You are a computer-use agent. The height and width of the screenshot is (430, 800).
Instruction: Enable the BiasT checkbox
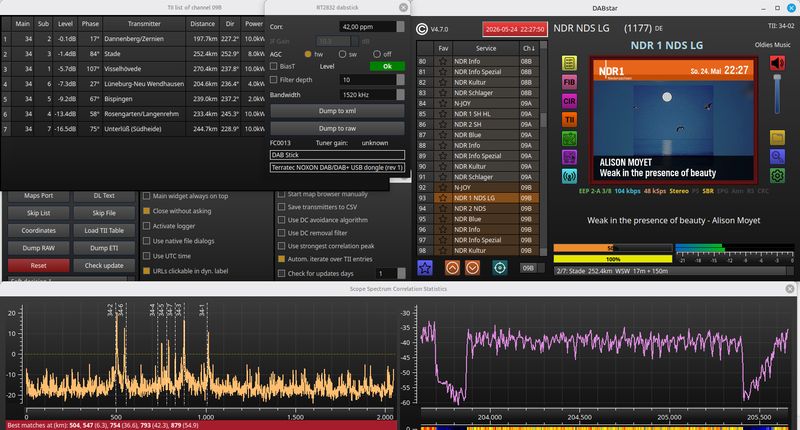pos(273,66)
